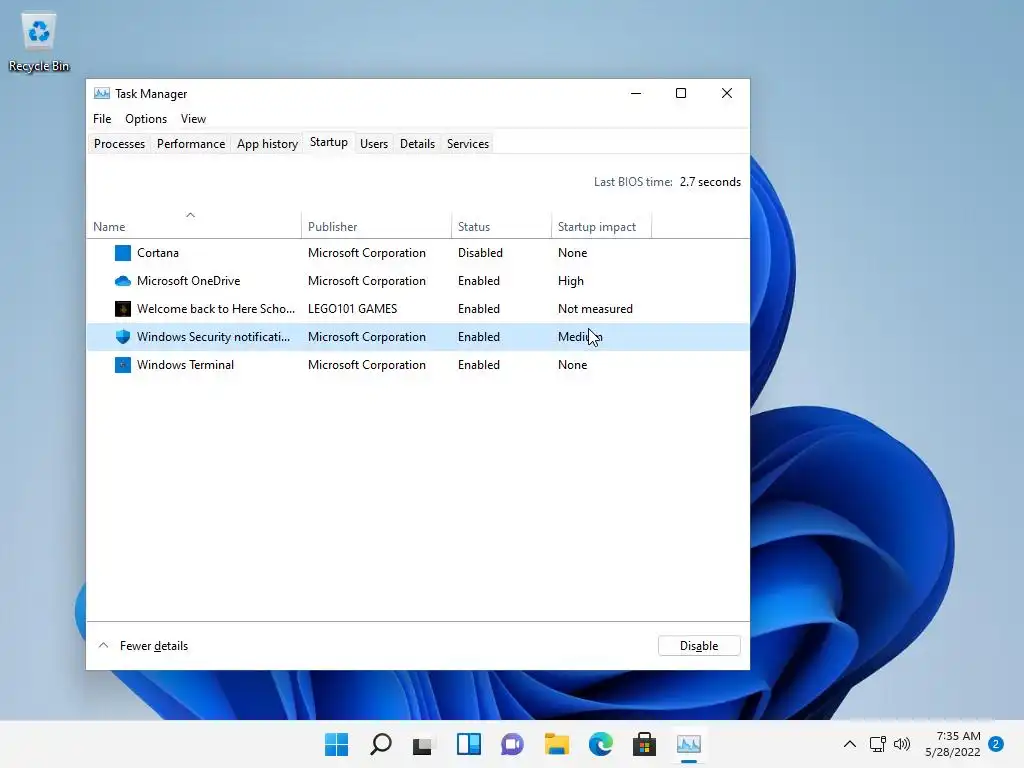Sort by the Publisher column header
Image resolution: width=1024 pixels, height=768 pixels.
coord(376,227)
